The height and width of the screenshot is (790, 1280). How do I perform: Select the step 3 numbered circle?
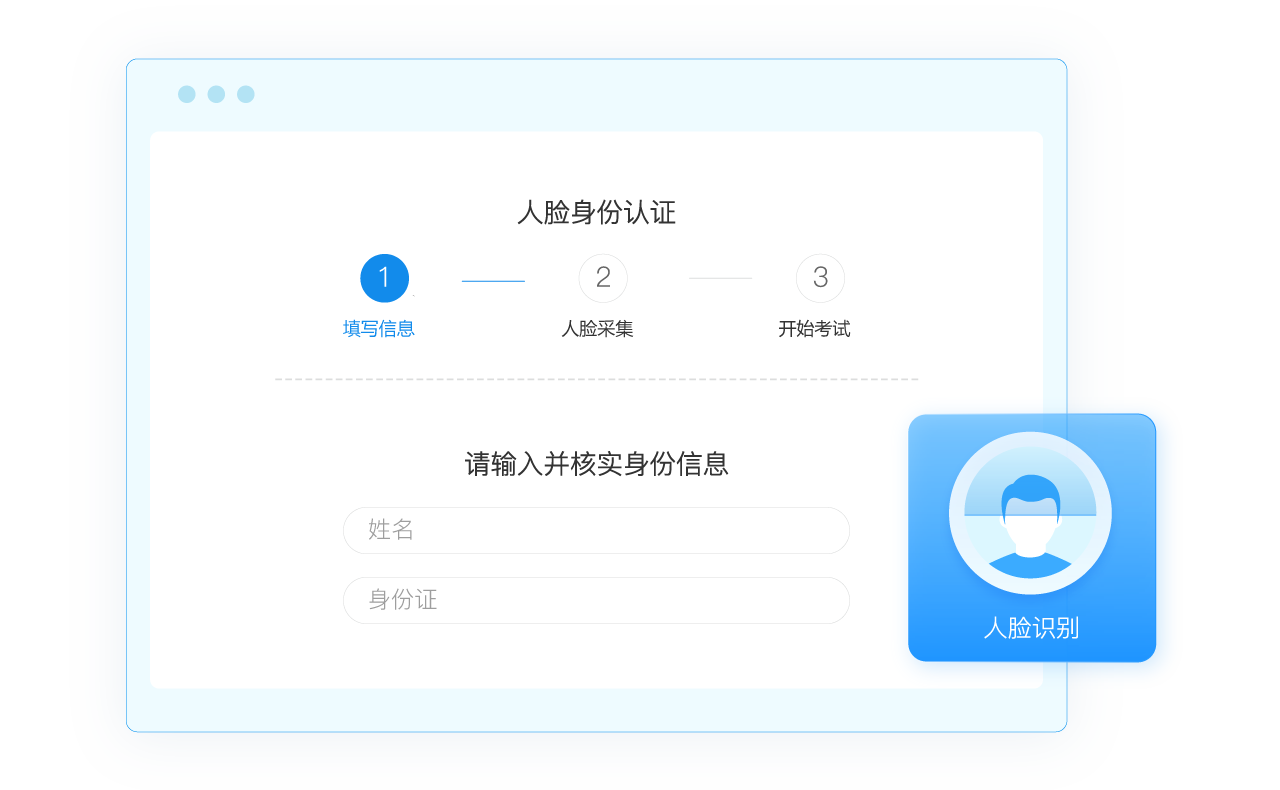pos(820,278)
